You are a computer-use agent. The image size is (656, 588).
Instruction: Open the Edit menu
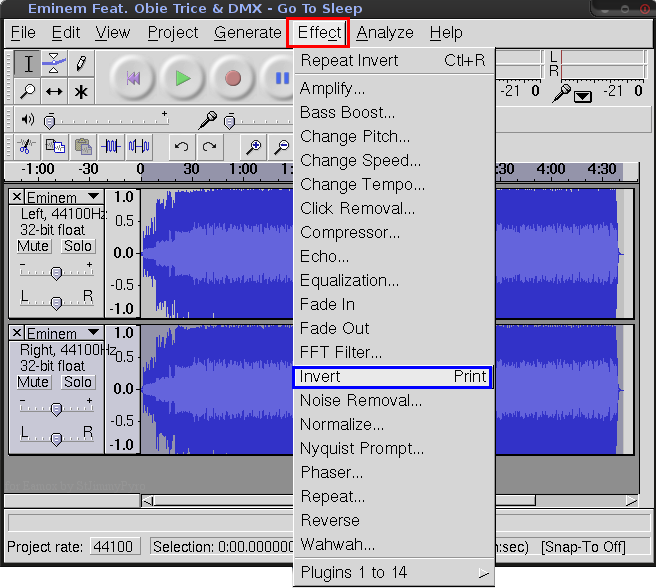coord(66,33)
